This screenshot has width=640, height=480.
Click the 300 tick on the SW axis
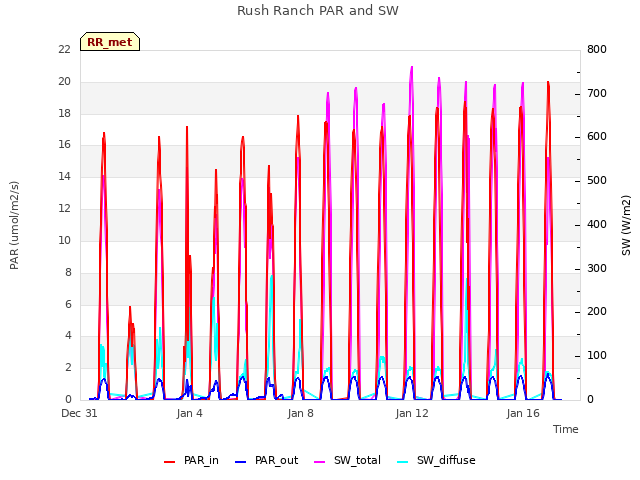click(596, 269)
